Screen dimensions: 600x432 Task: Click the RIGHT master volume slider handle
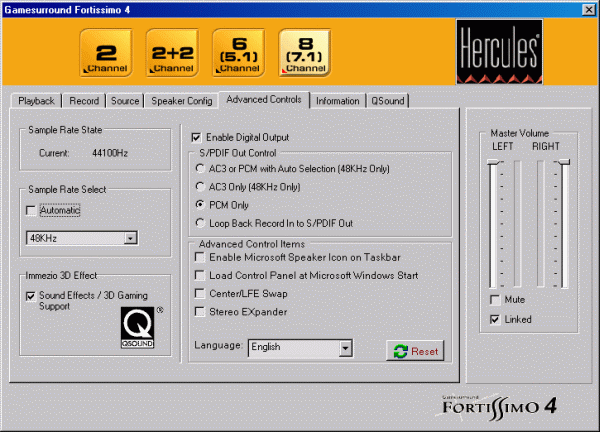pos(564,162)
